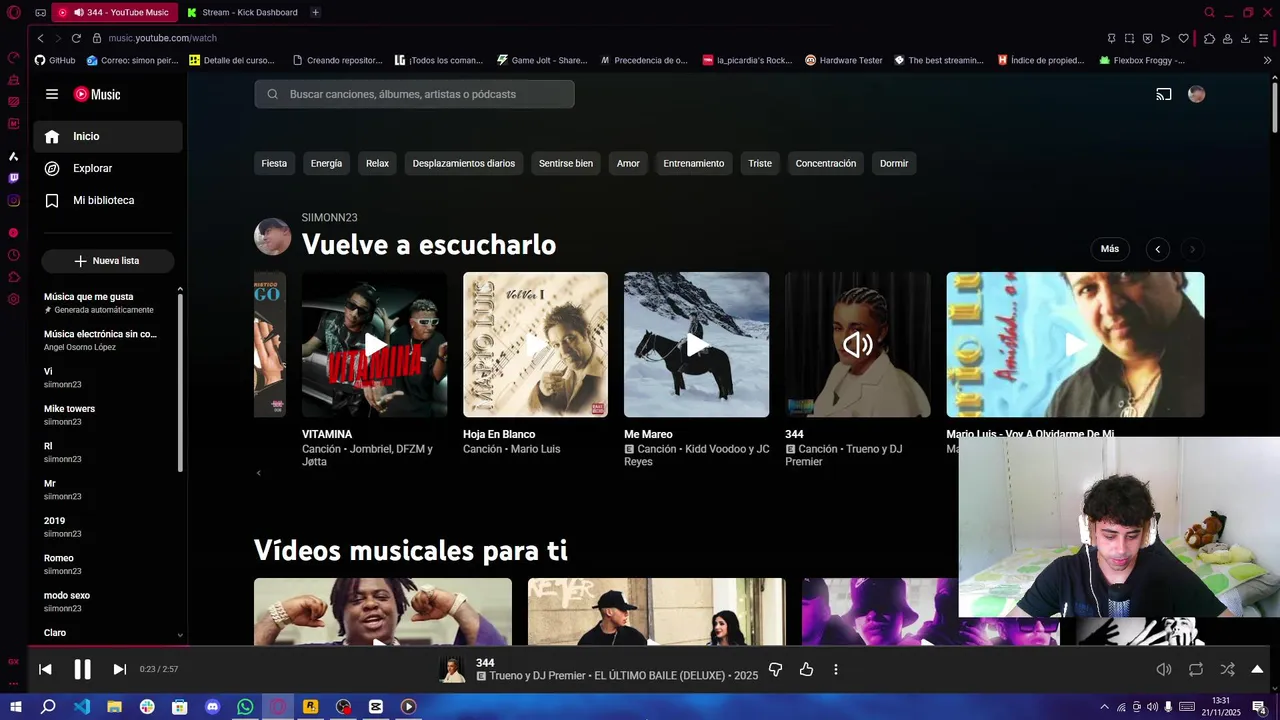The image size is (1280, 720).
Task: Open the player three-dot options menu
Action: point(836,669)
